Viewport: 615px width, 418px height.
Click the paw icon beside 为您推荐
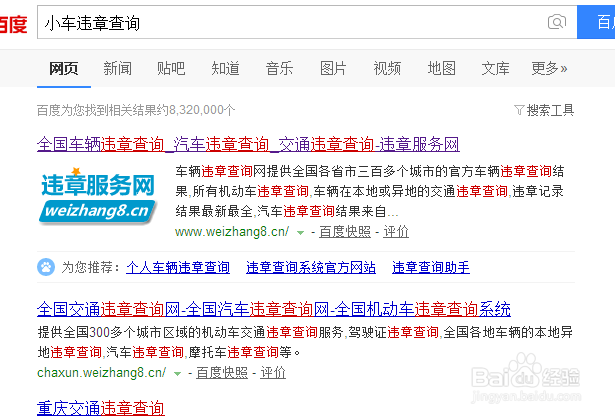tap(46, 267)
